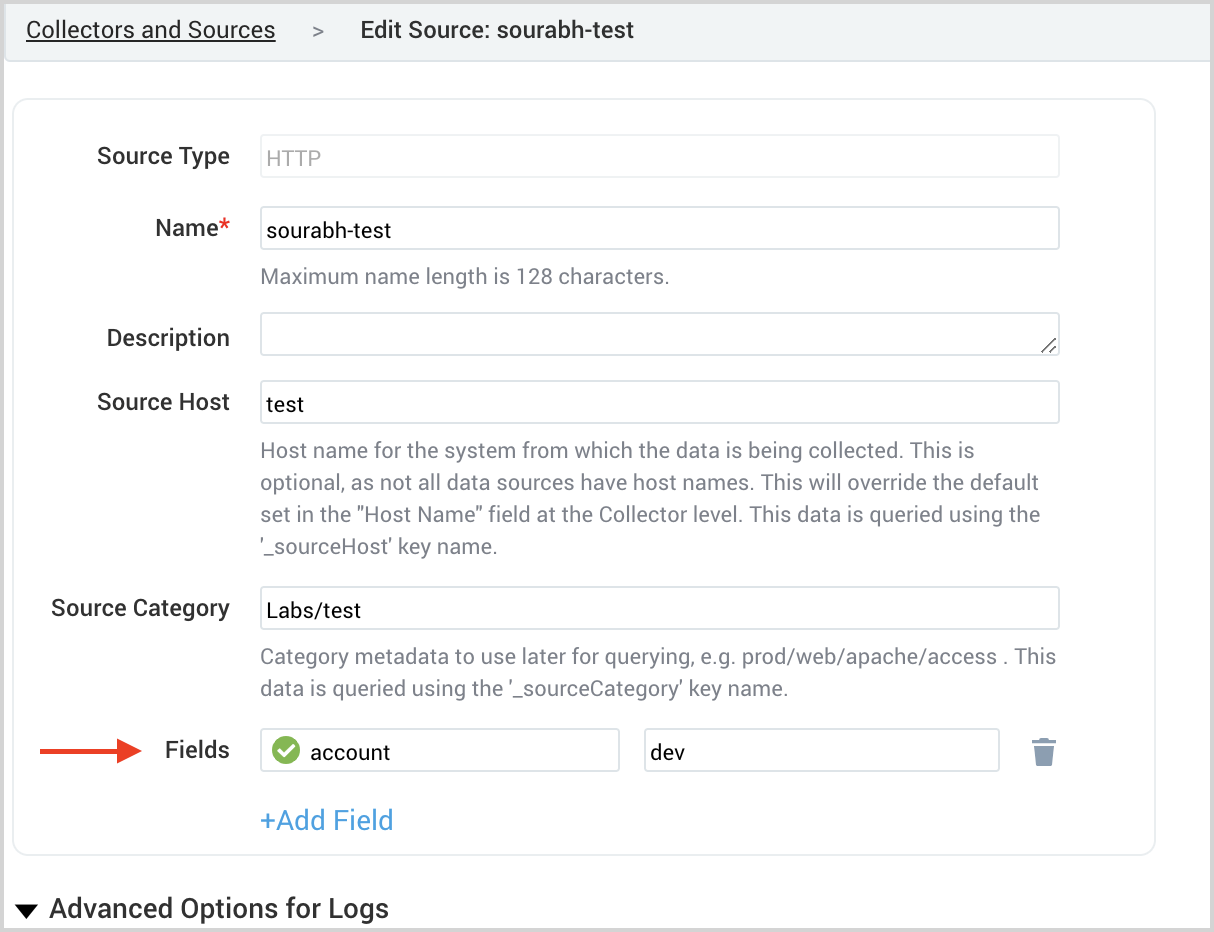
Task: Click the +Add Field link
Action: pyautogui.click(x=326, y=820)
